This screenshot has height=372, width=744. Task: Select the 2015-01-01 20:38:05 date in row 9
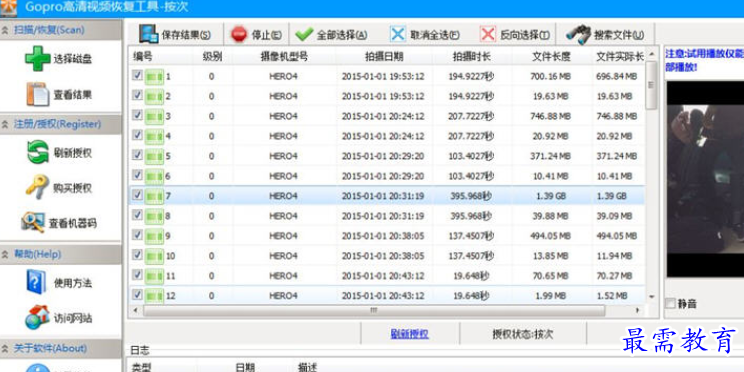[383, 236]
